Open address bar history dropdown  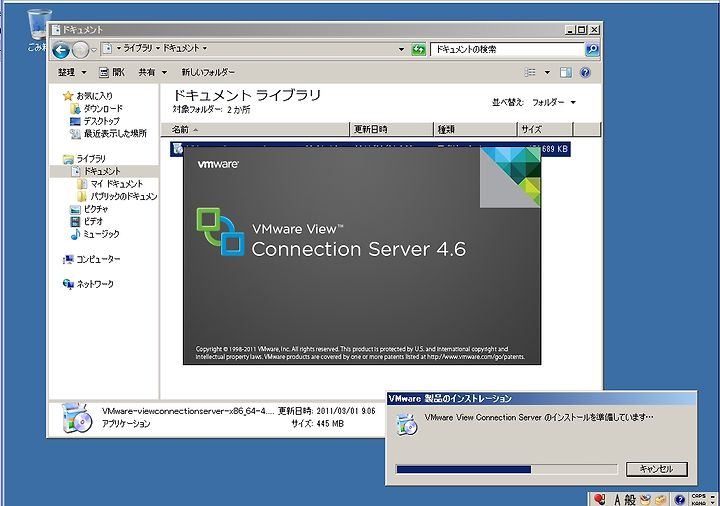click(401, 49)
